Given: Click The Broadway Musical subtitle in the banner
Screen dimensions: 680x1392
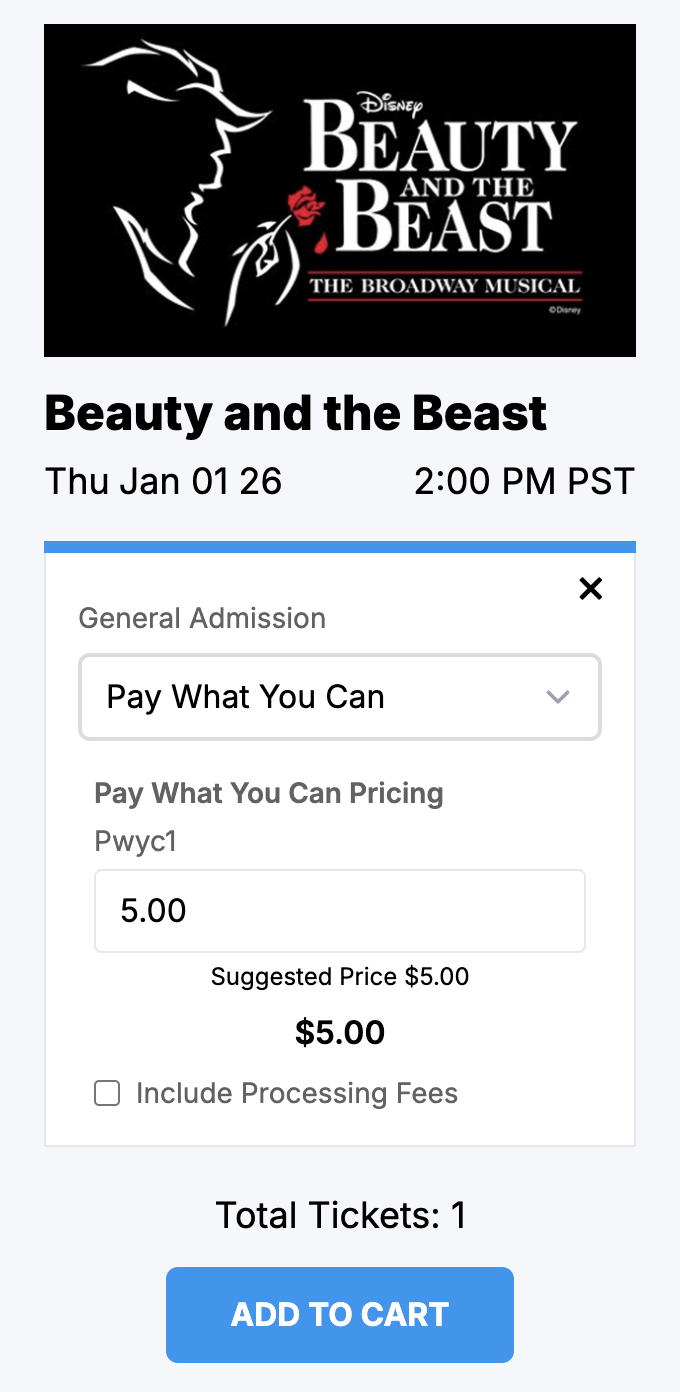Looking at the screenshot, I should pyautogui.click(x=444, y=286).
